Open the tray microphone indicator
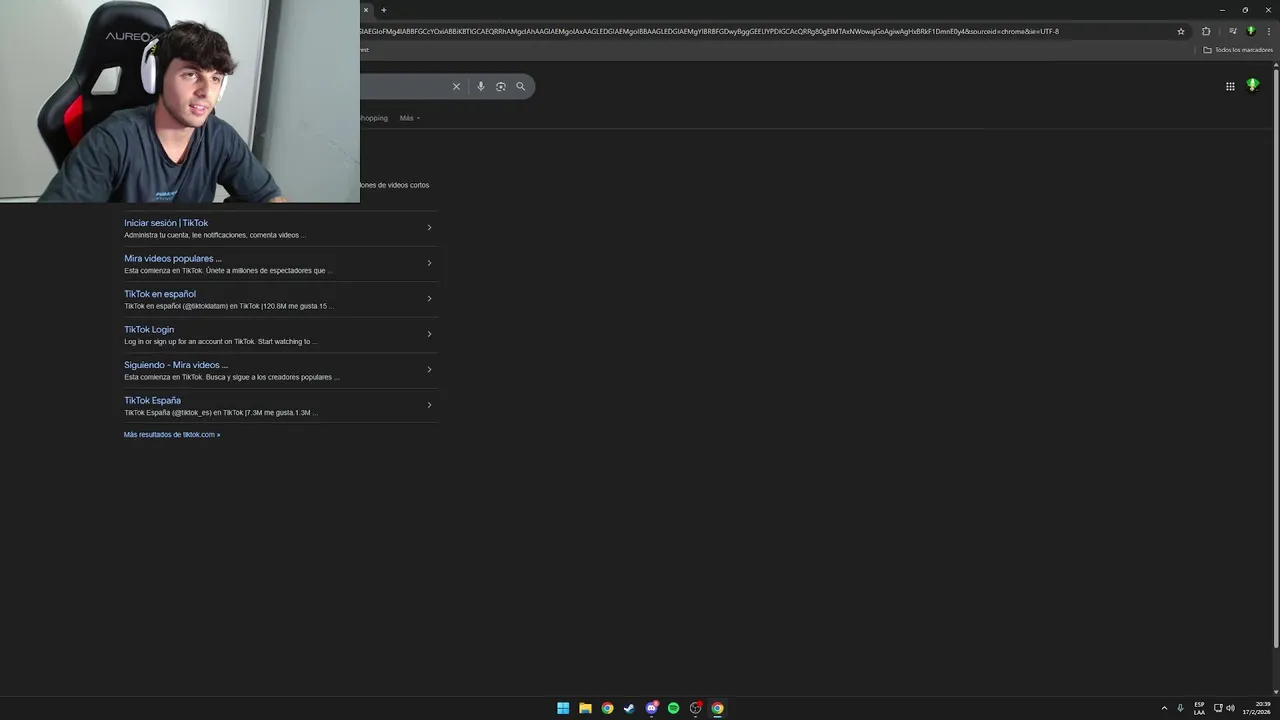The image size is (1280, 720). (1181, 708)
